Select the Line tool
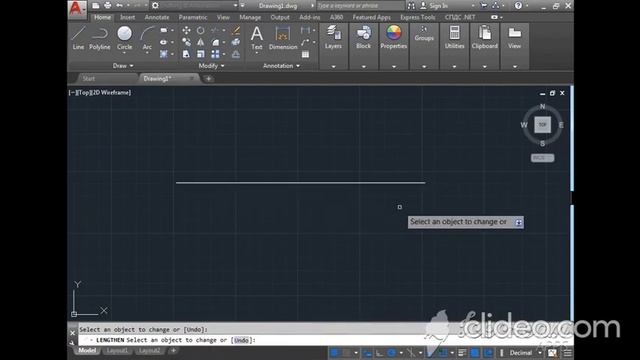The height and width of the screenshot is (360, 640). (x=78, y=38)
